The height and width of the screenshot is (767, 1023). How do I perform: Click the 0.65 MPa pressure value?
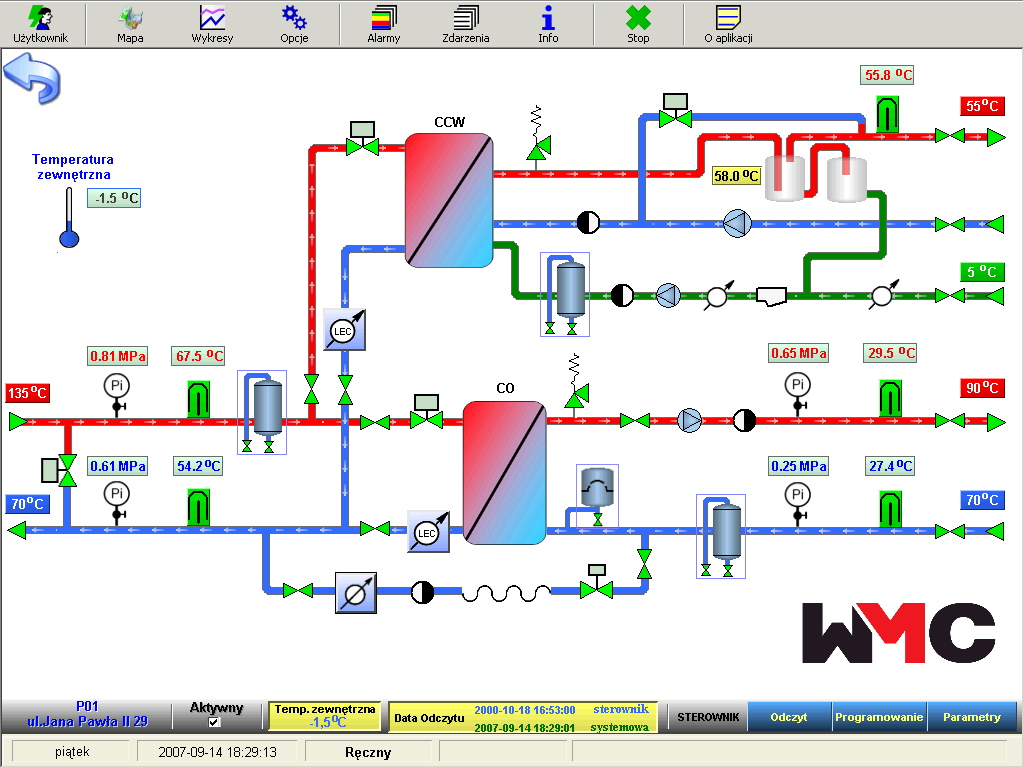pos(799,353)
